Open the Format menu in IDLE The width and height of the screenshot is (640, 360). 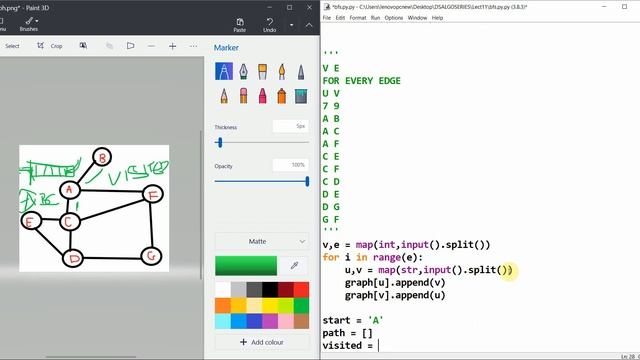click(x=358, y=18)
